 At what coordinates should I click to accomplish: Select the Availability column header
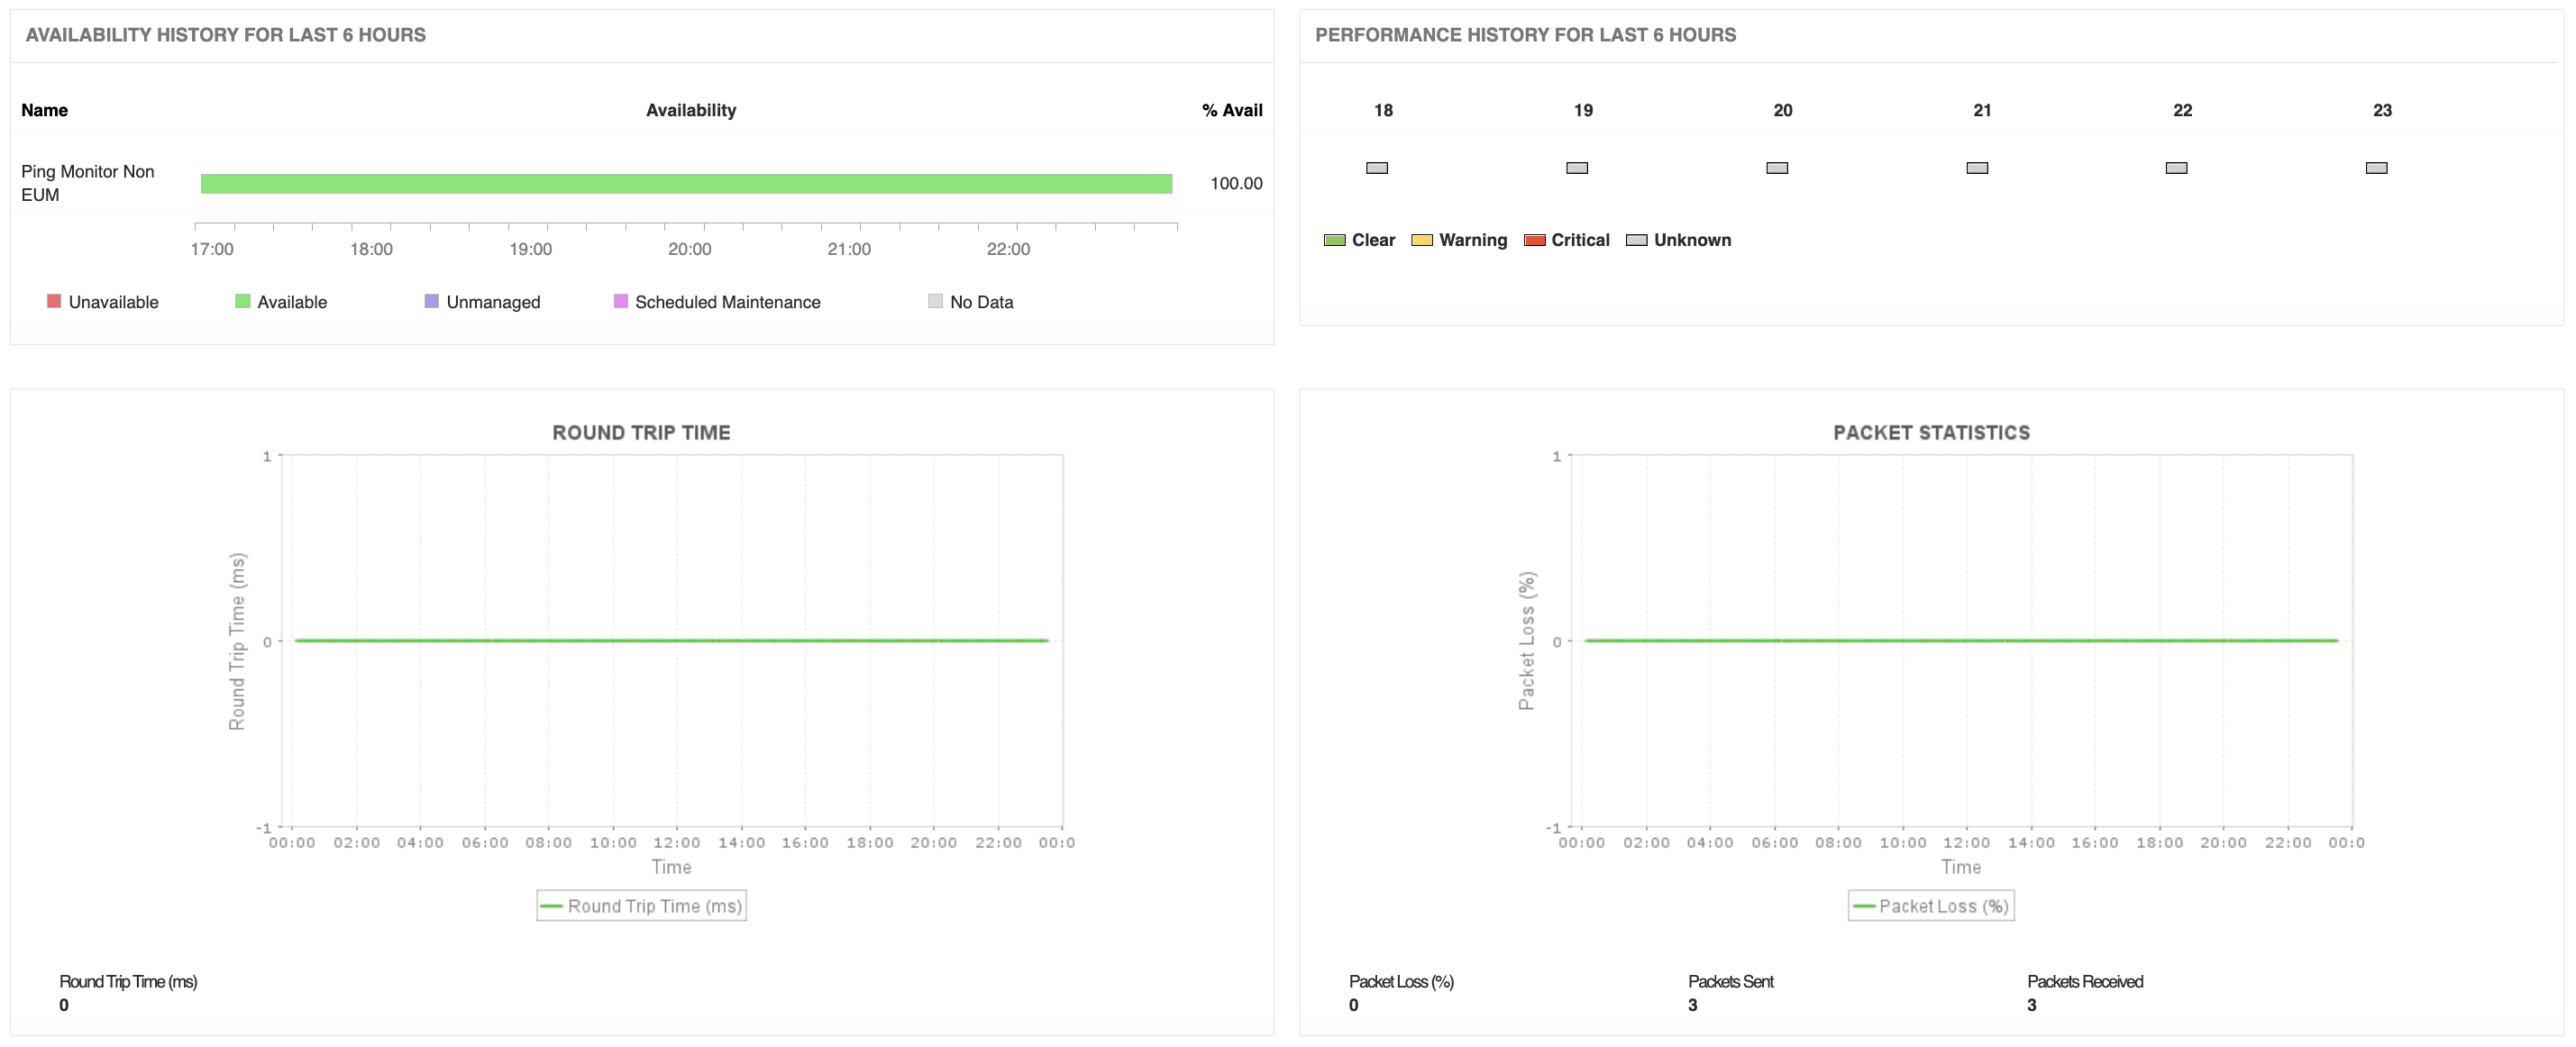pos(690,110)
